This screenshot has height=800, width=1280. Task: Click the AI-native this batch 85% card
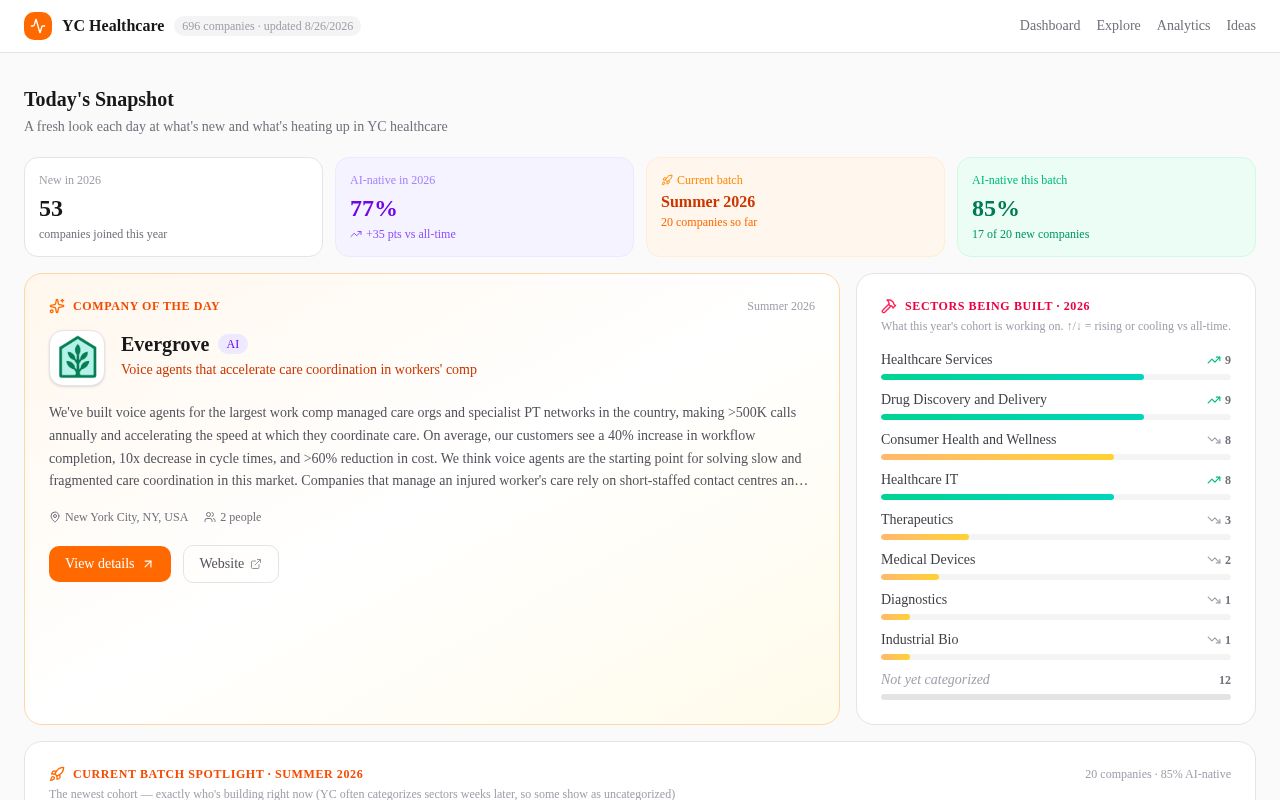(1107, 207)
